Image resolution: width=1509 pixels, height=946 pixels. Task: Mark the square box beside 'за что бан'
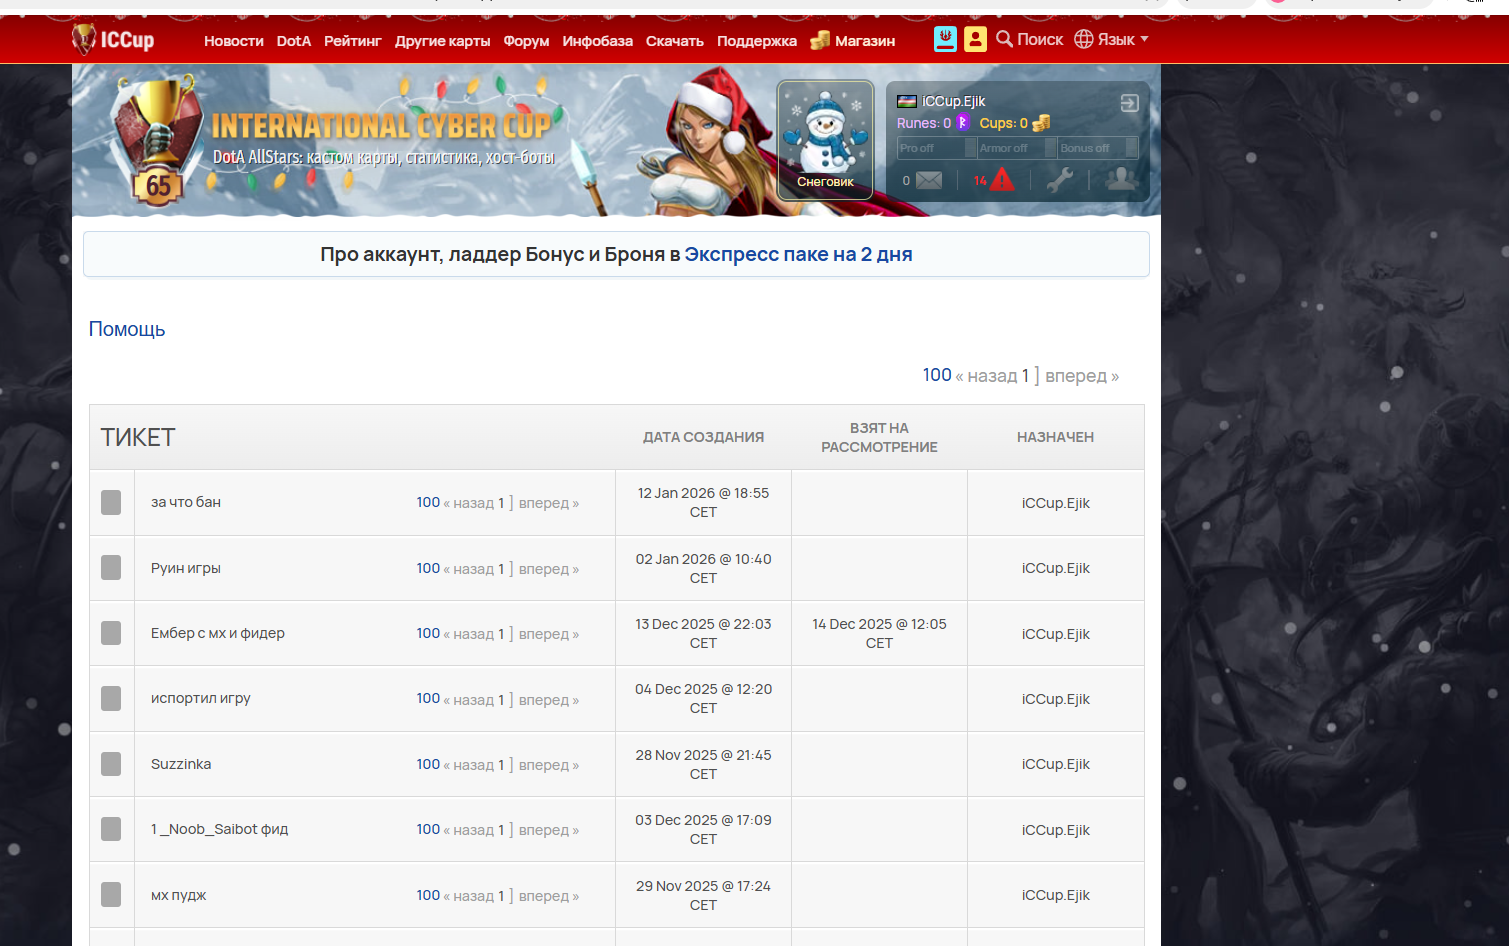click(x=111, y=502)
